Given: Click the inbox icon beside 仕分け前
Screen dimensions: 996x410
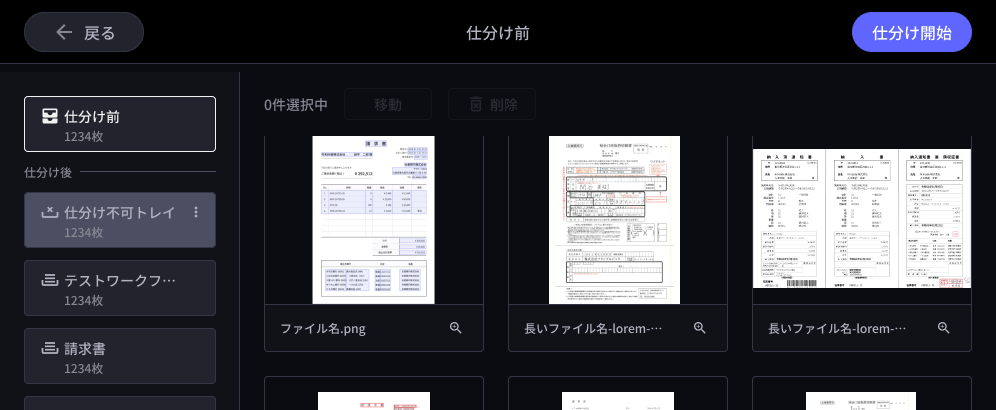Looking at the screenshot, I should 50,116.
